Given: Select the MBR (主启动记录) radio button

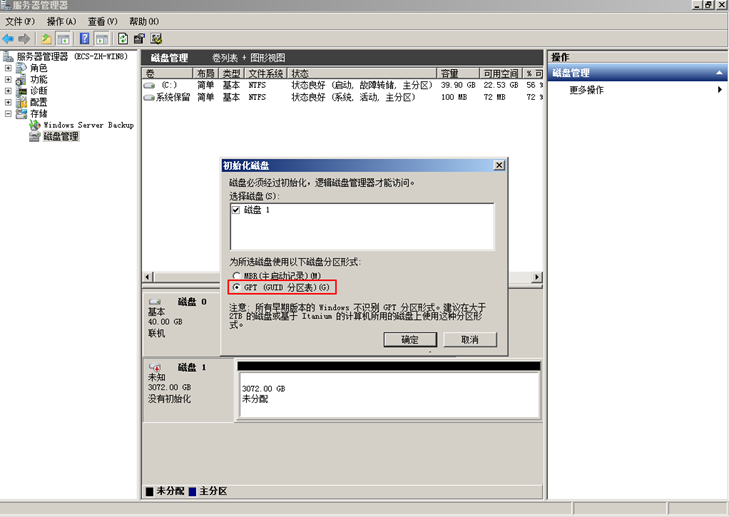Looking at the screenshot, I should [x=236, y=275].
